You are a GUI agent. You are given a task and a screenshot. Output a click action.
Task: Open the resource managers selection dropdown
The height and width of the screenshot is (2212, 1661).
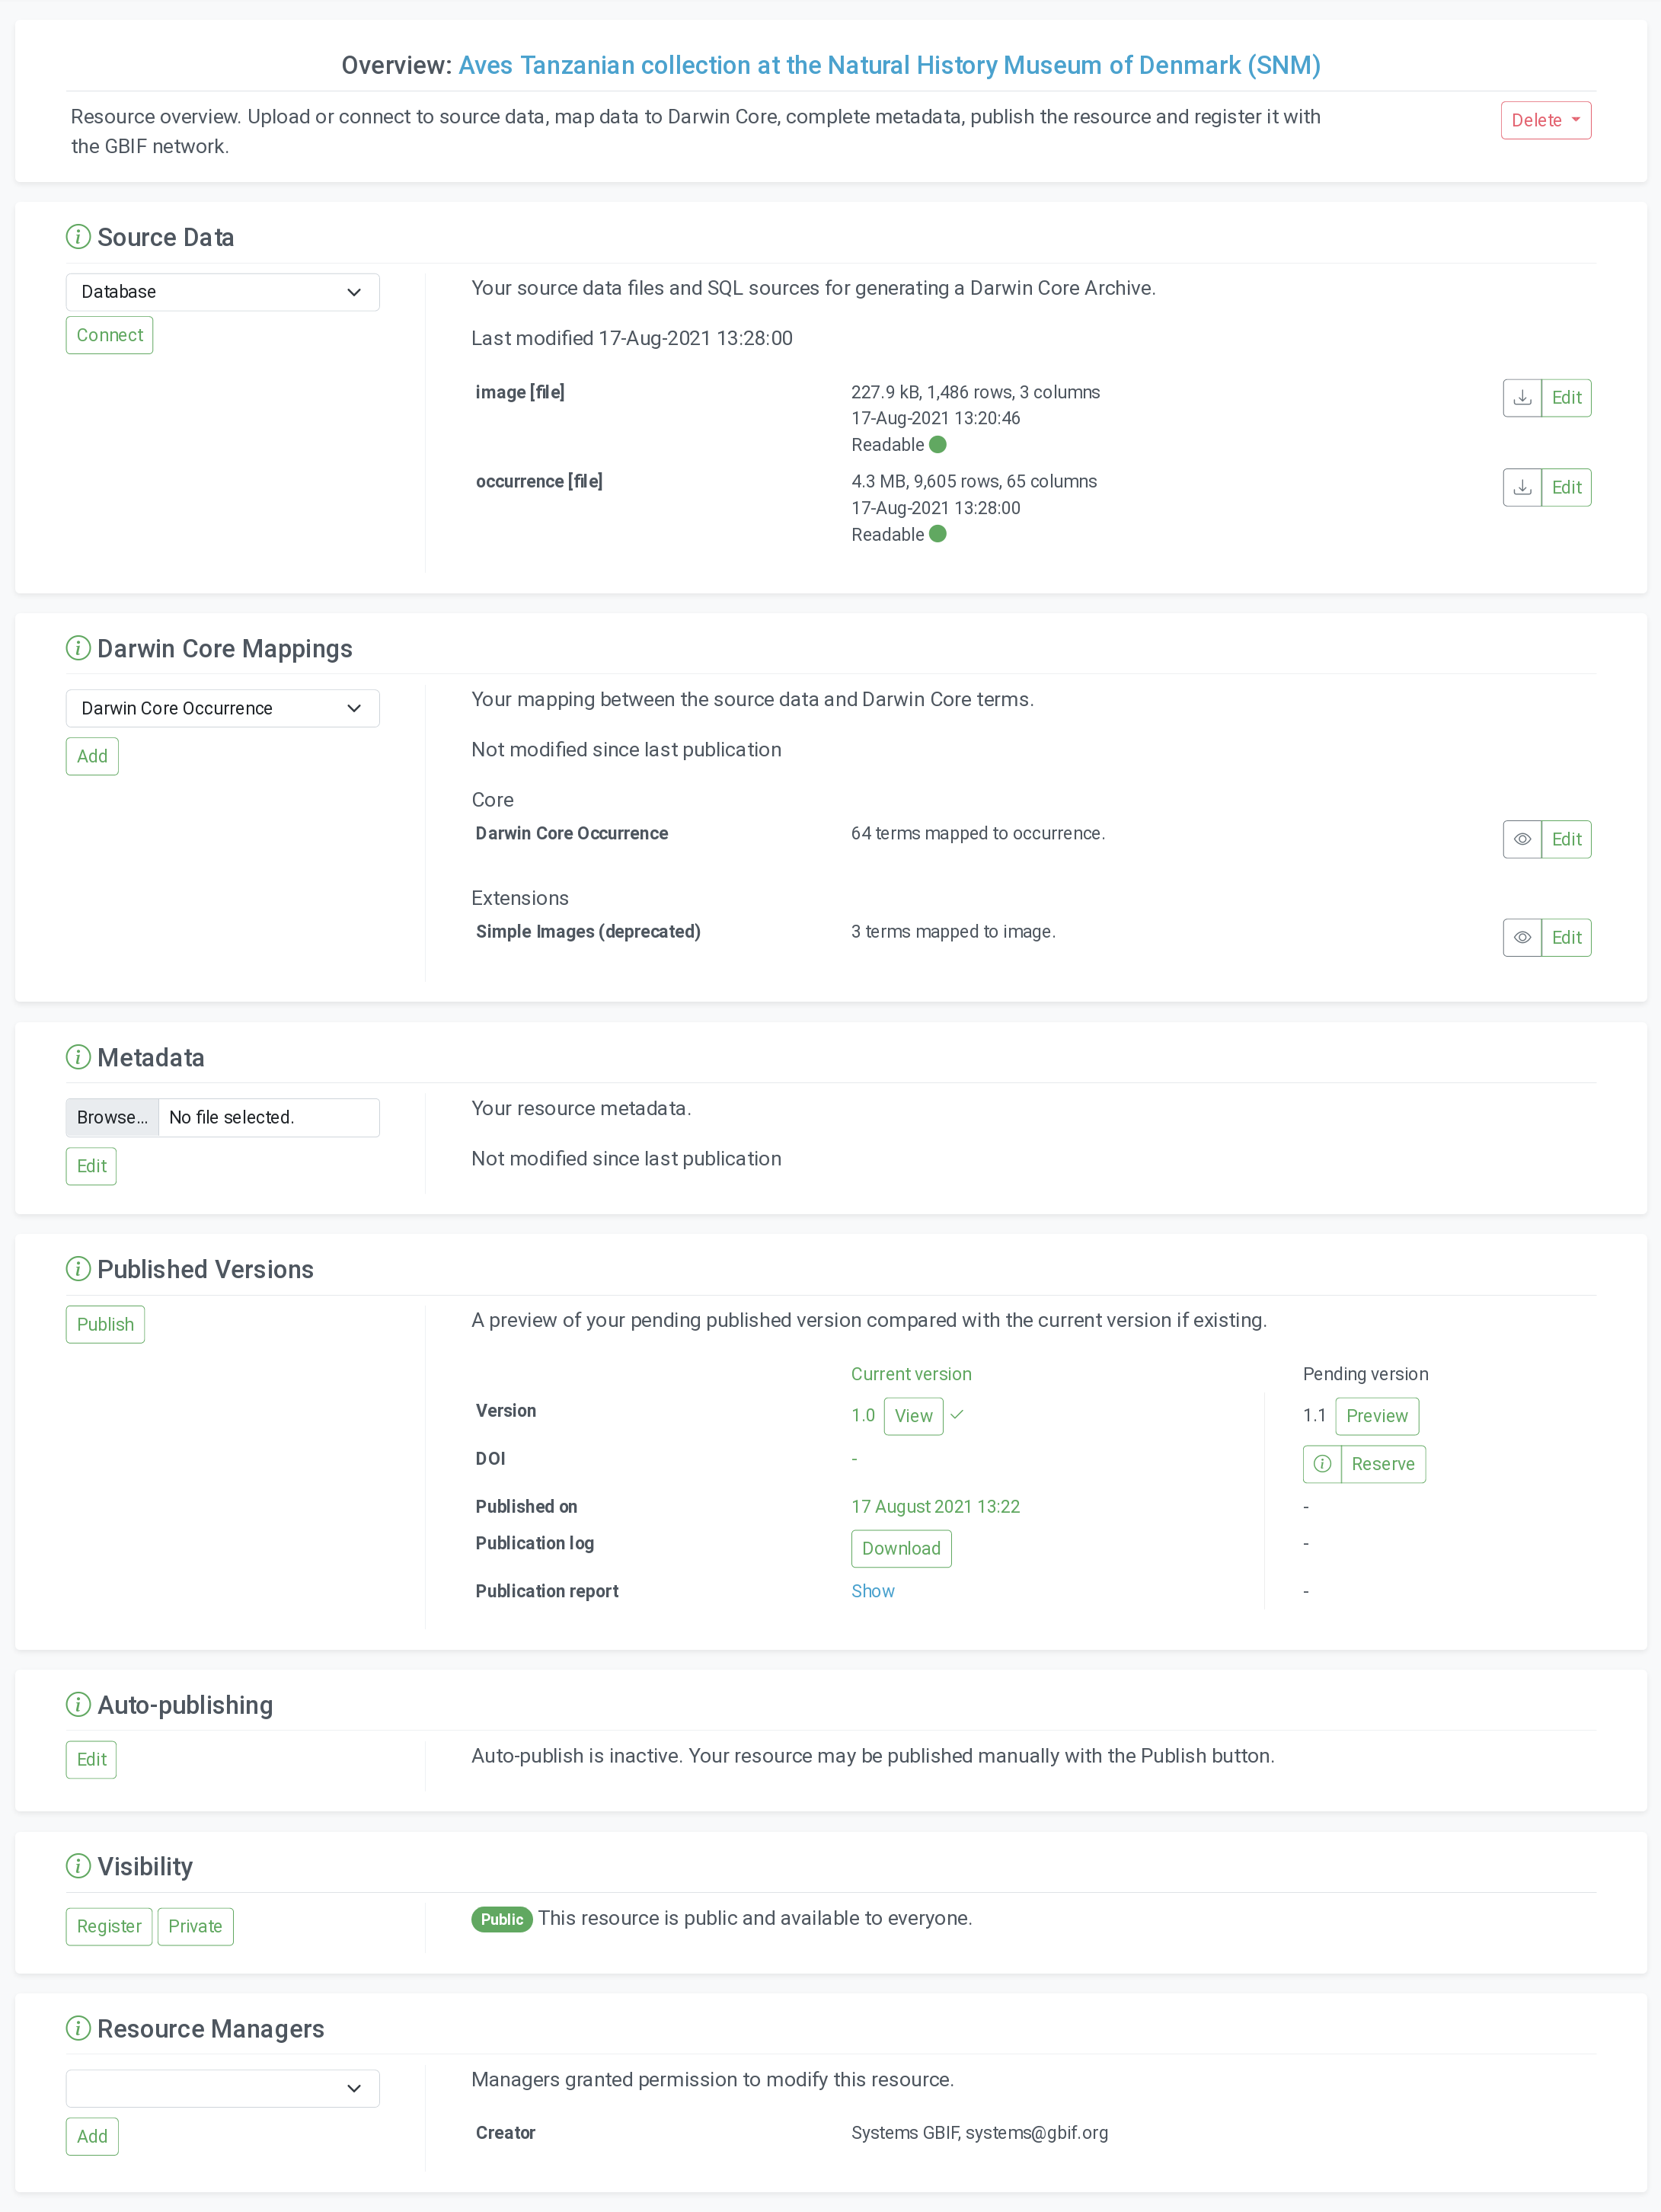tap(222, 2088)
